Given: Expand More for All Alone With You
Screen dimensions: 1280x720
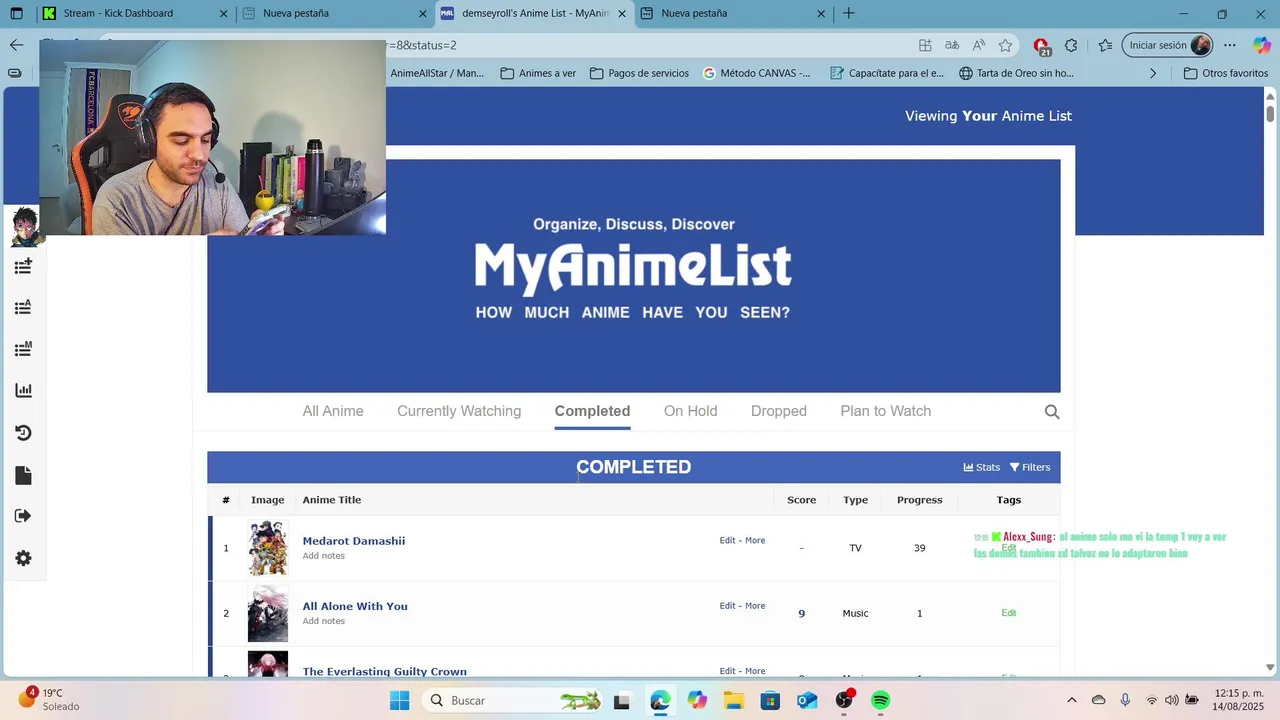Looking at the screenshot, I should 755,606.
